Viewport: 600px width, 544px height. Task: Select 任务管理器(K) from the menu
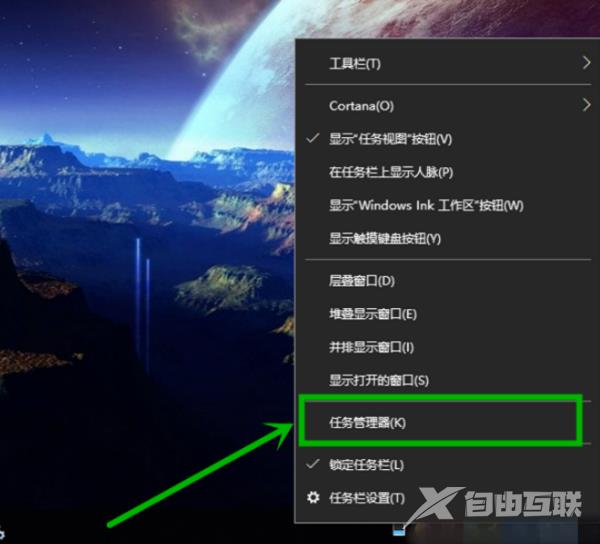(x=443, y=422)
